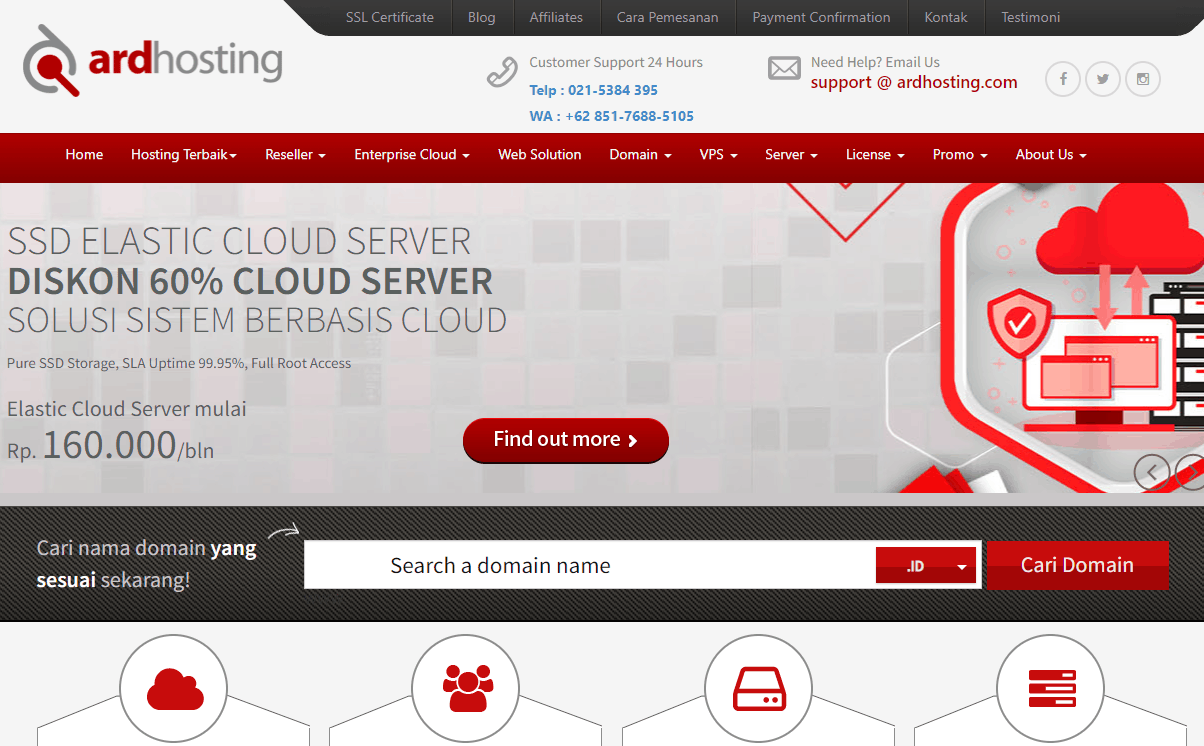Image resolution: width=1204 pixels, height=746 pixels.
Task: Click the Cari Domain button
Action: click(1077, 565)
